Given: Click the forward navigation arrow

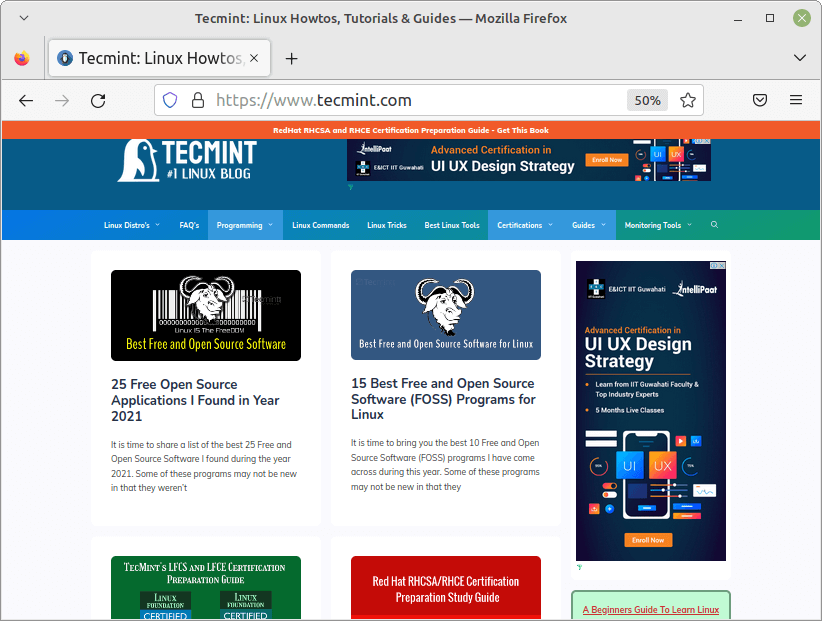Looking at the screenshot, I should (x=62, y=100).
